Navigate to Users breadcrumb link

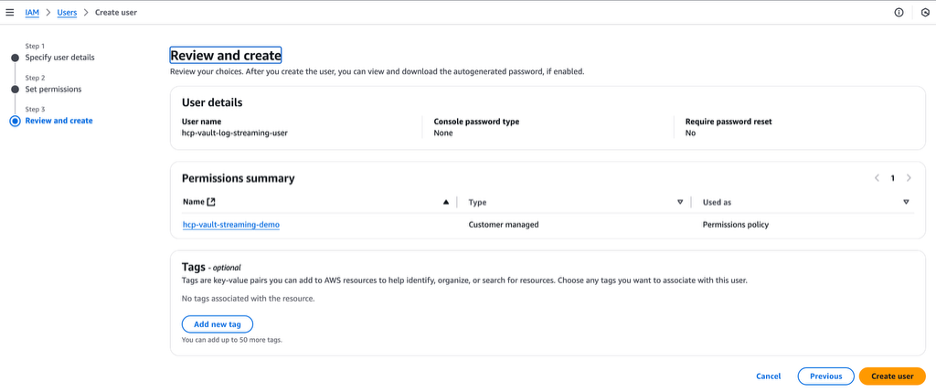(x=67, y=12)
